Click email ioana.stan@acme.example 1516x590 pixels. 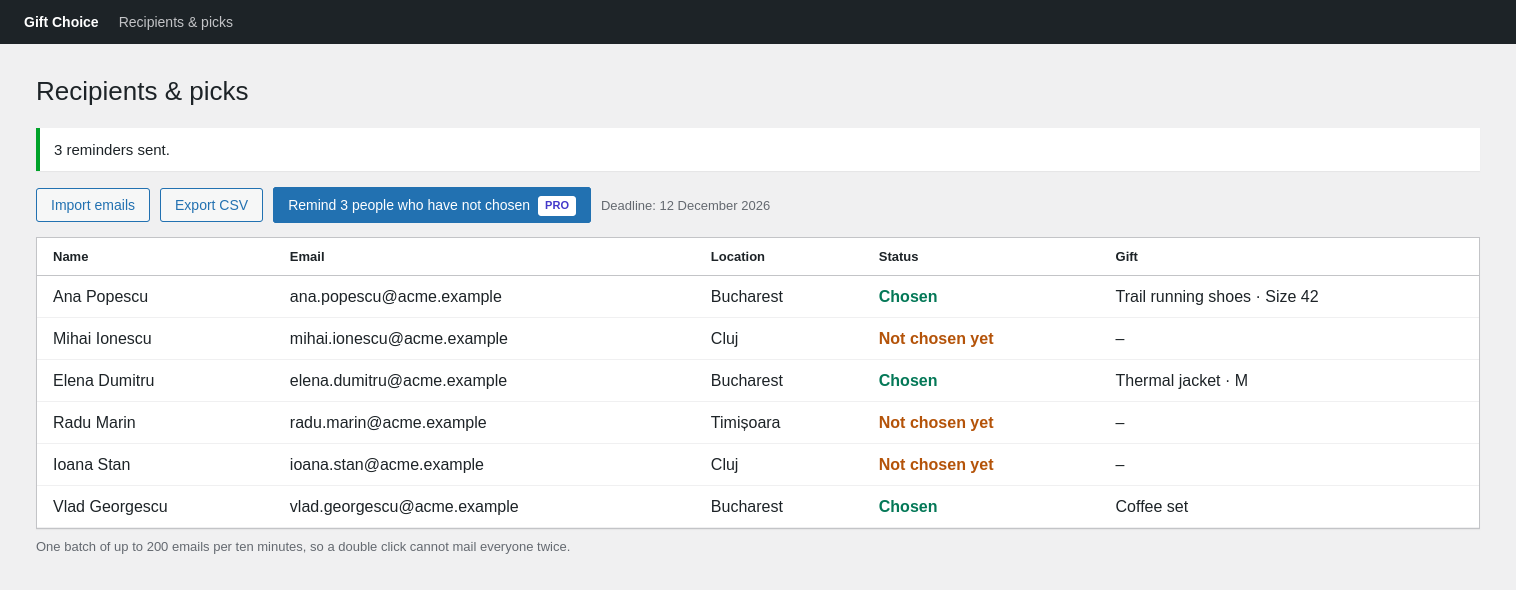(387, 465)
